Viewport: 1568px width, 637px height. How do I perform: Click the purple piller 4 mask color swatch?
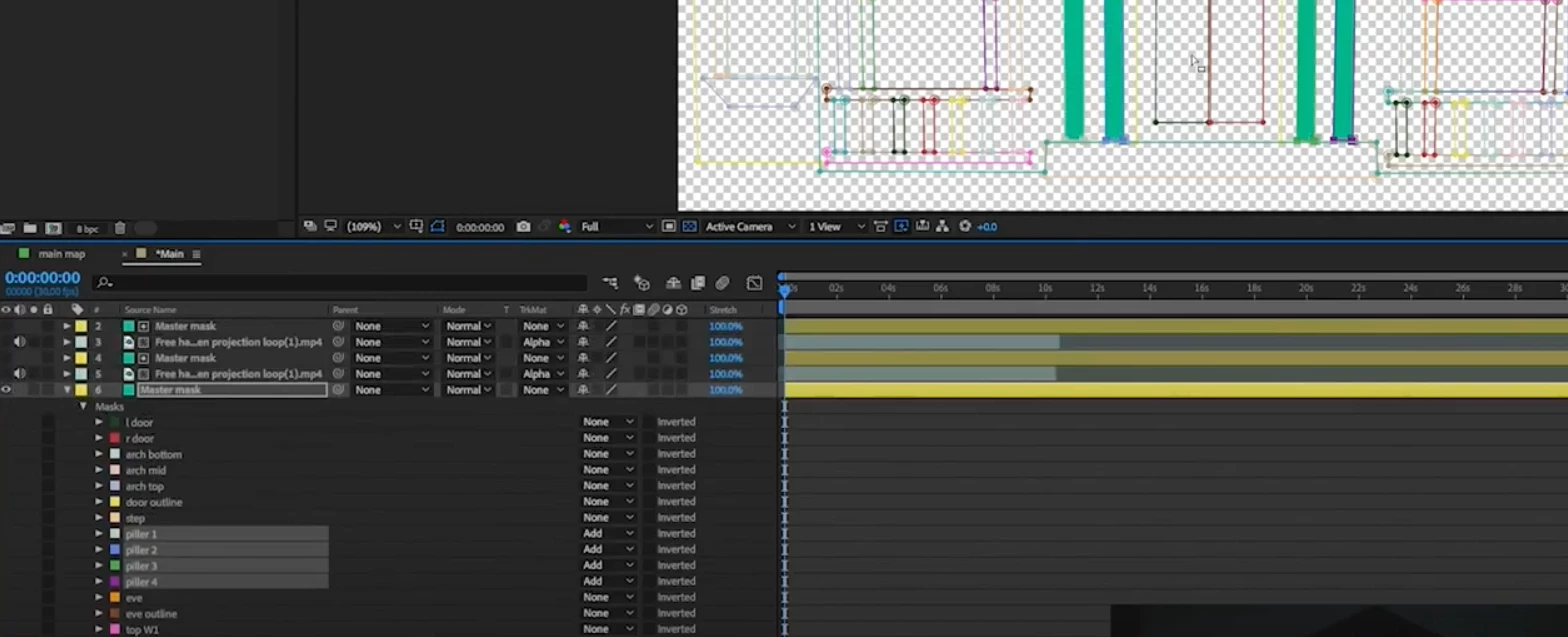(x=115, y=582)
